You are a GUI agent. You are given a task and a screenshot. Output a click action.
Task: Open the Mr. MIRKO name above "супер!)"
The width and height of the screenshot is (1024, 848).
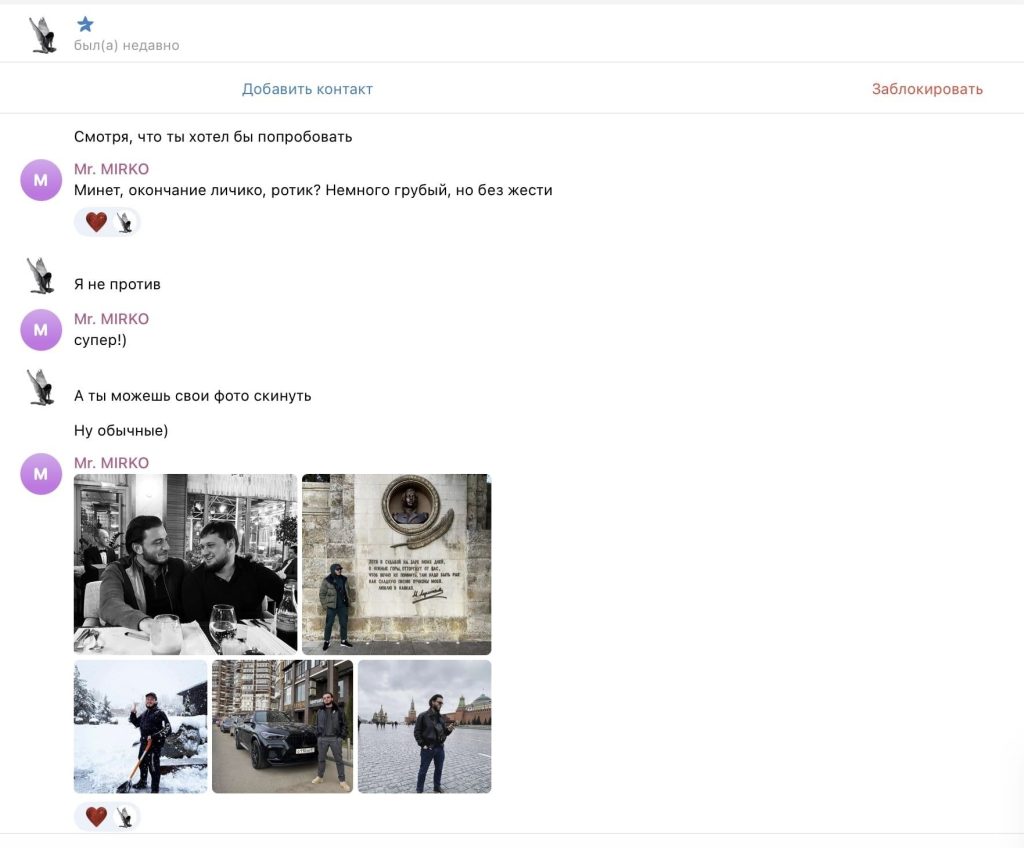tap(111, 319)
